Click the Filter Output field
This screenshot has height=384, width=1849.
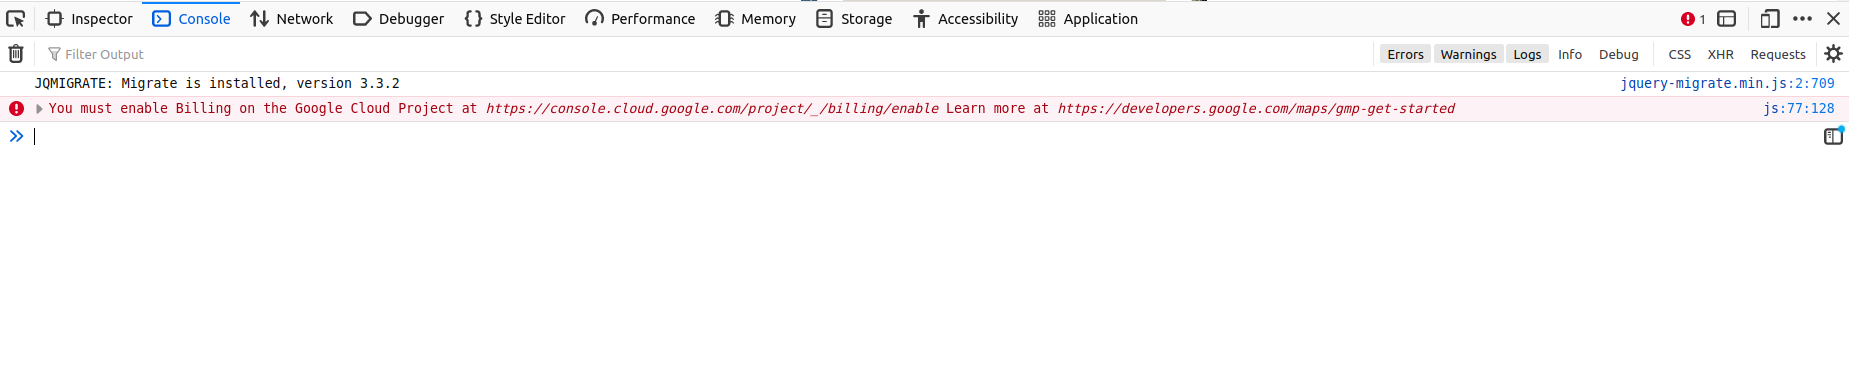point(705,54)
